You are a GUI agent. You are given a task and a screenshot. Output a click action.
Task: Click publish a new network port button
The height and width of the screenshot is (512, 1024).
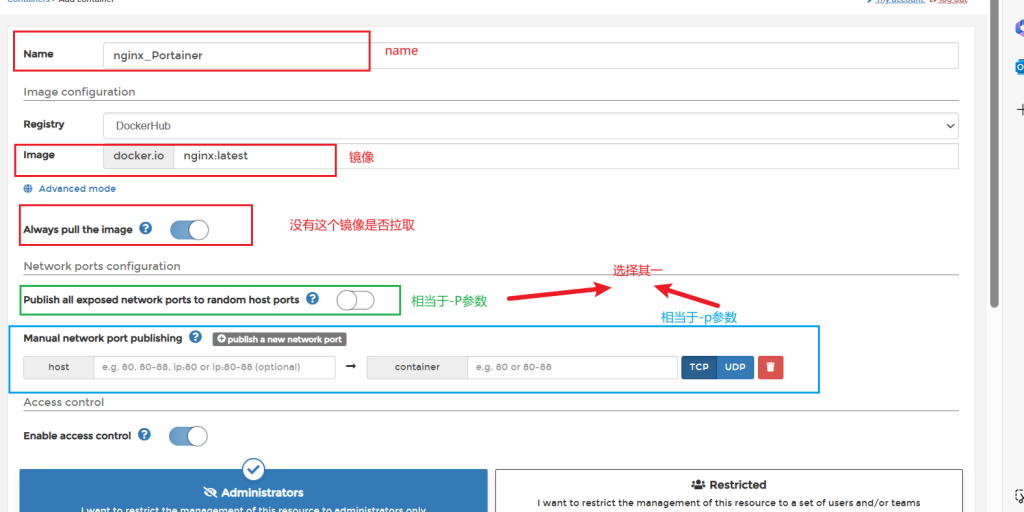[x=279, y=339]
